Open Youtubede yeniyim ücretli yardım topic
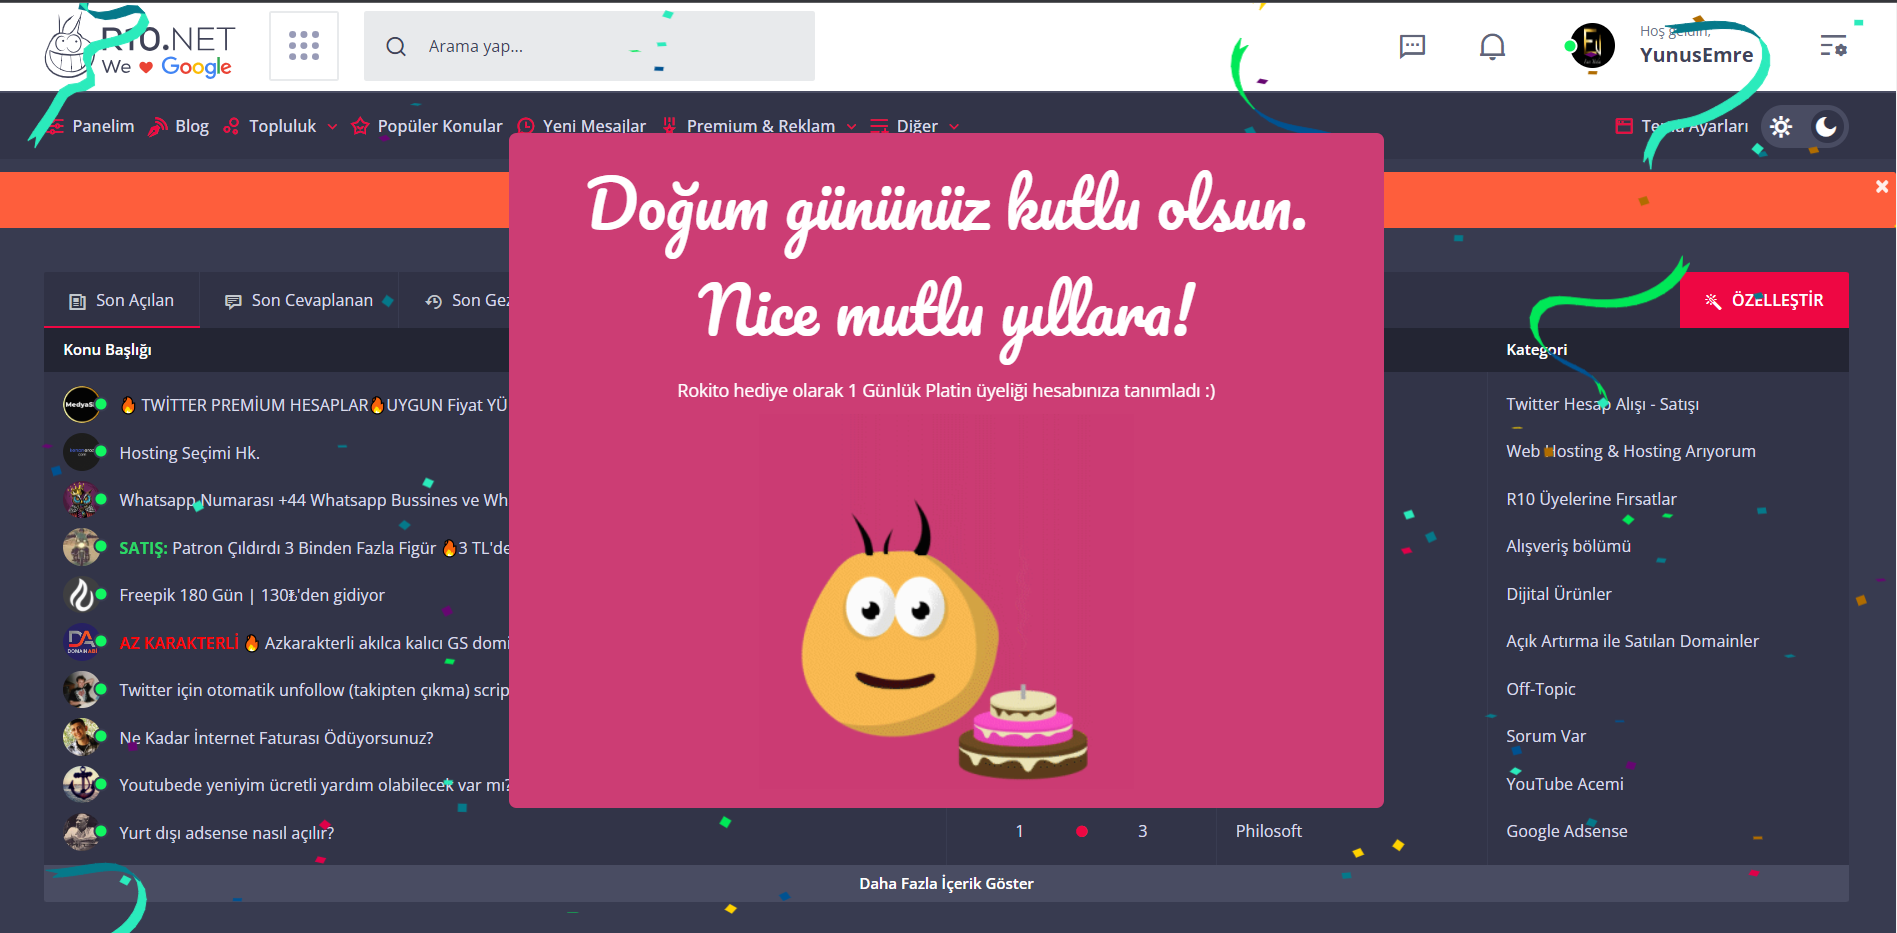The height and width of the screenshot is (933, 1897). pos(314,785)
